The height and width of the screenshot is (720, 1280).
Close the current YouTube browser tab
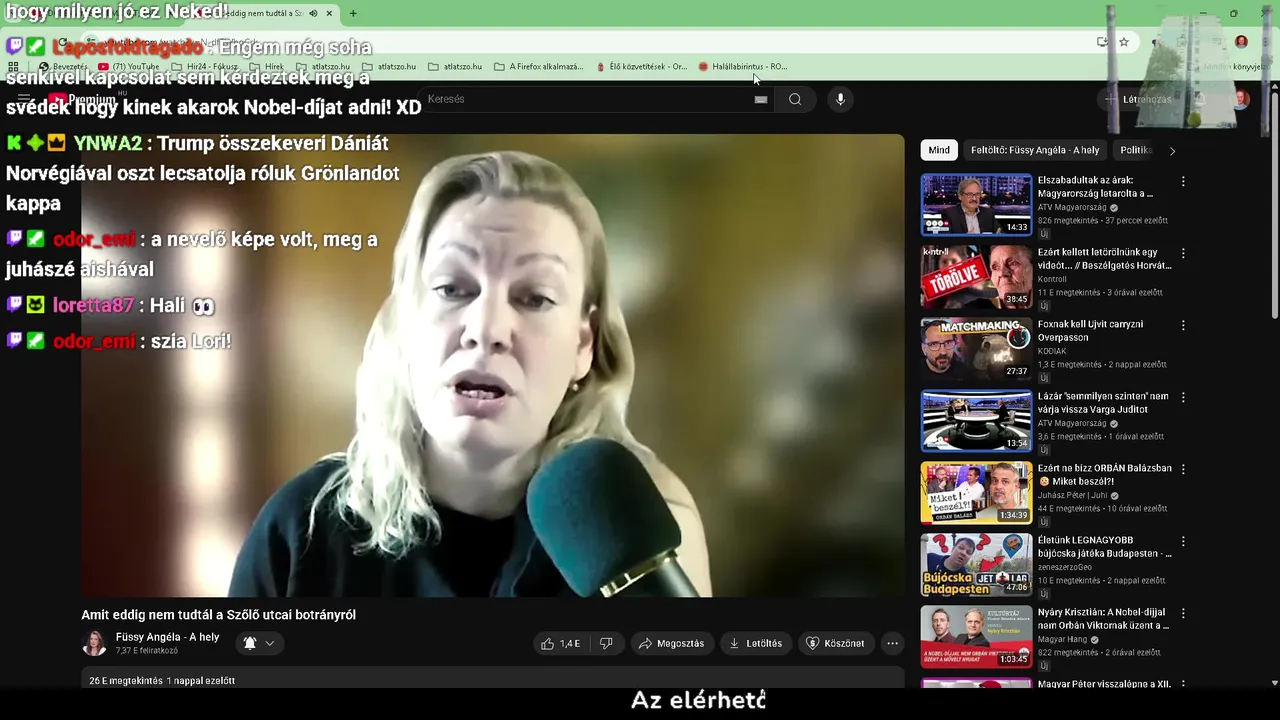(x=329, y=13)
